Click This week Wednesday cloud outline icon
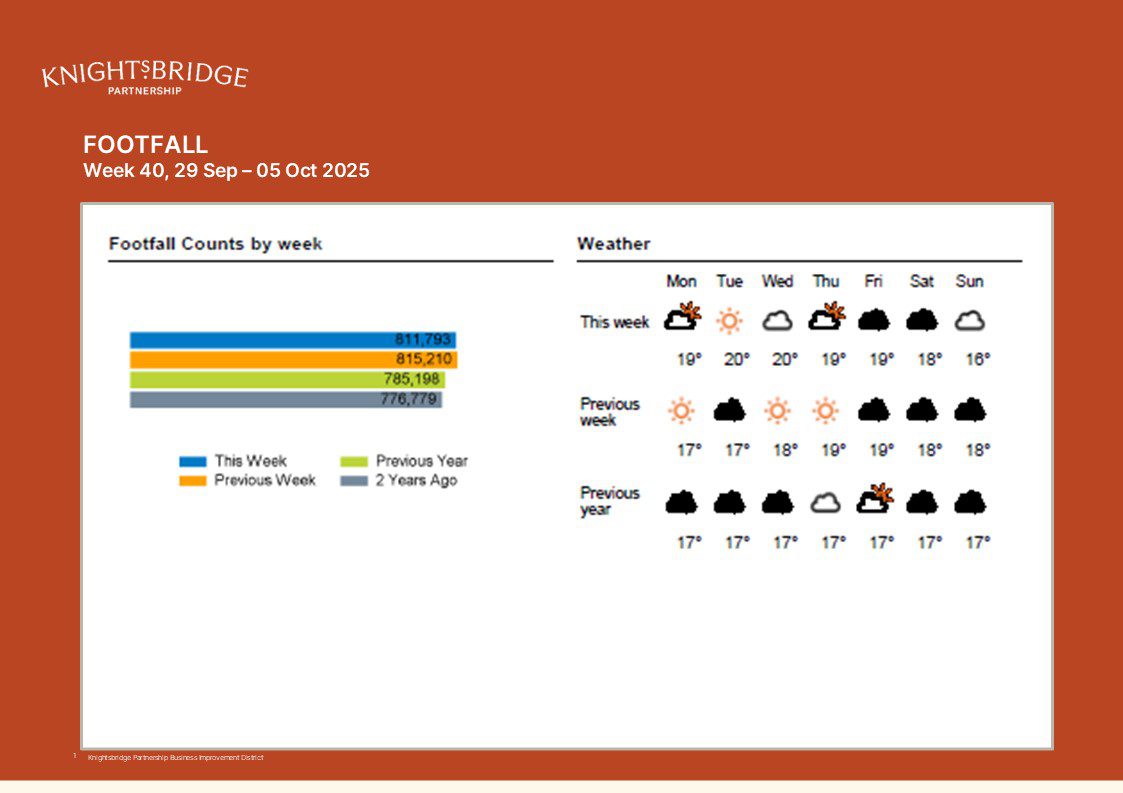 pos(778,321)
